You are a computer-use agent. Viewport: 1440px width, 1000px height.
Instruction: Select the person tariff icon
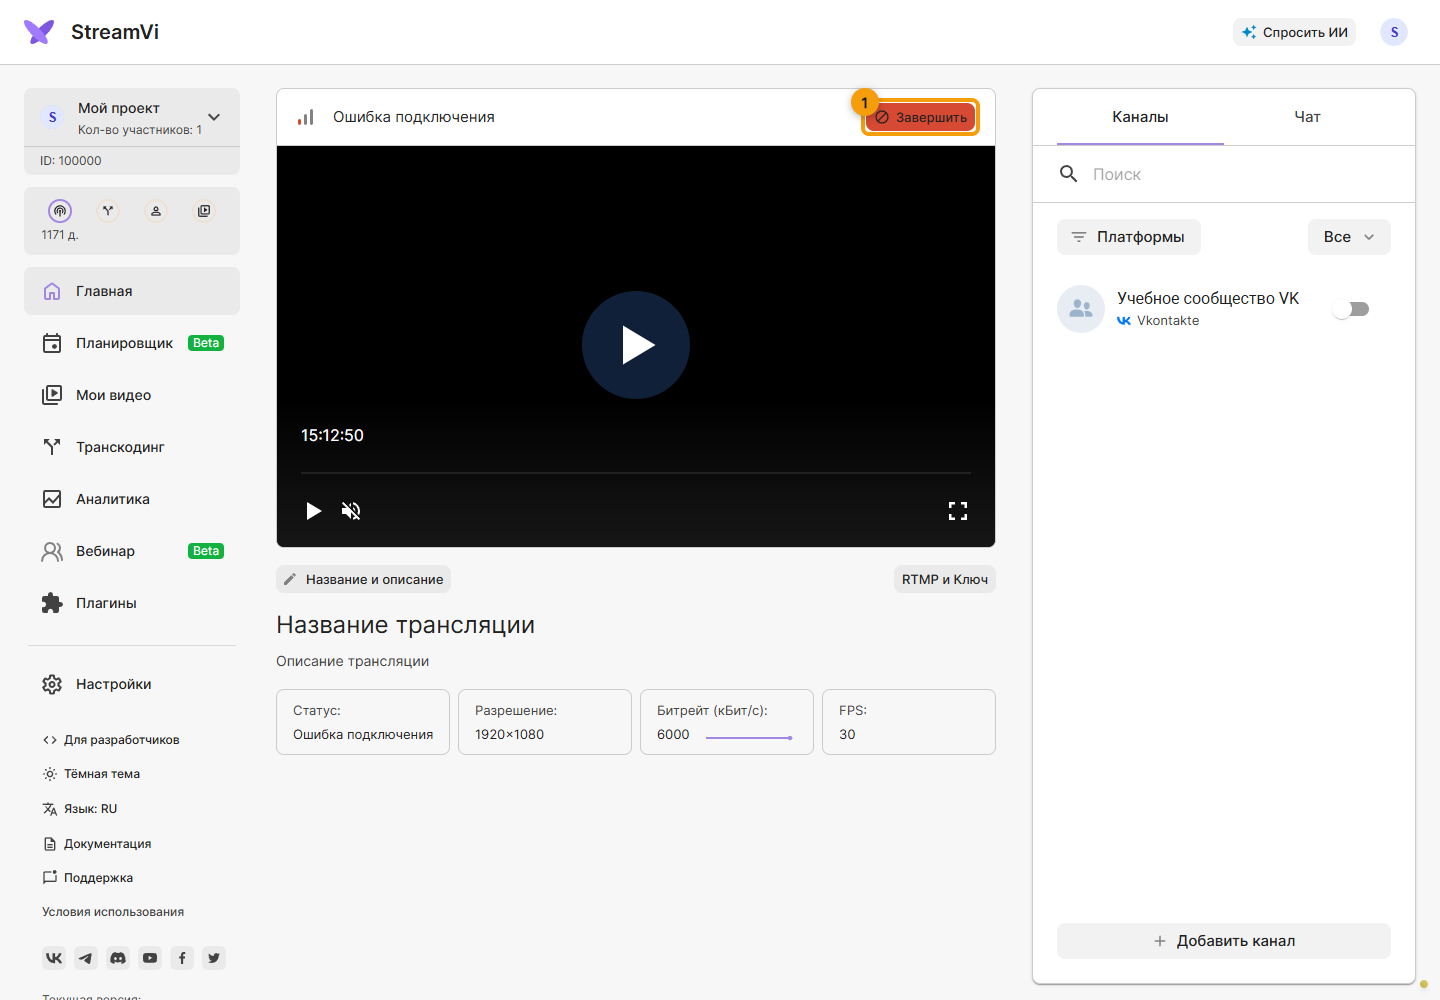(x=156, y=211)
